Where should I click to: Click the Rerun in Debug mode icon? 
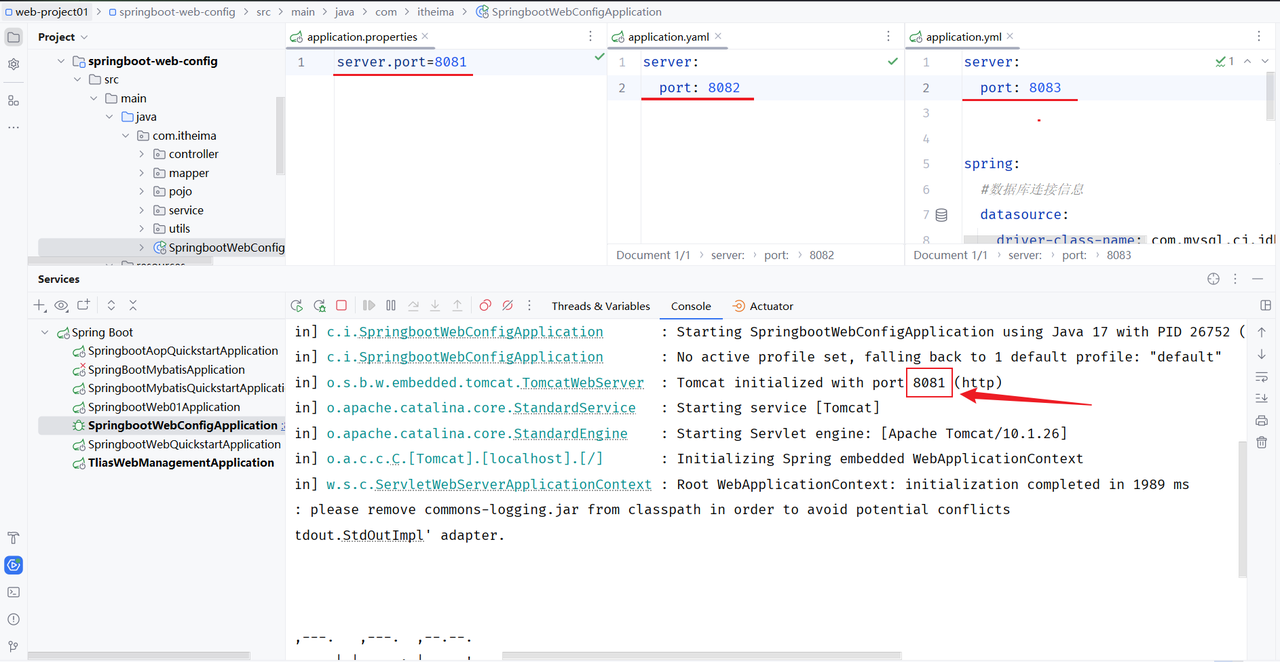319,306
